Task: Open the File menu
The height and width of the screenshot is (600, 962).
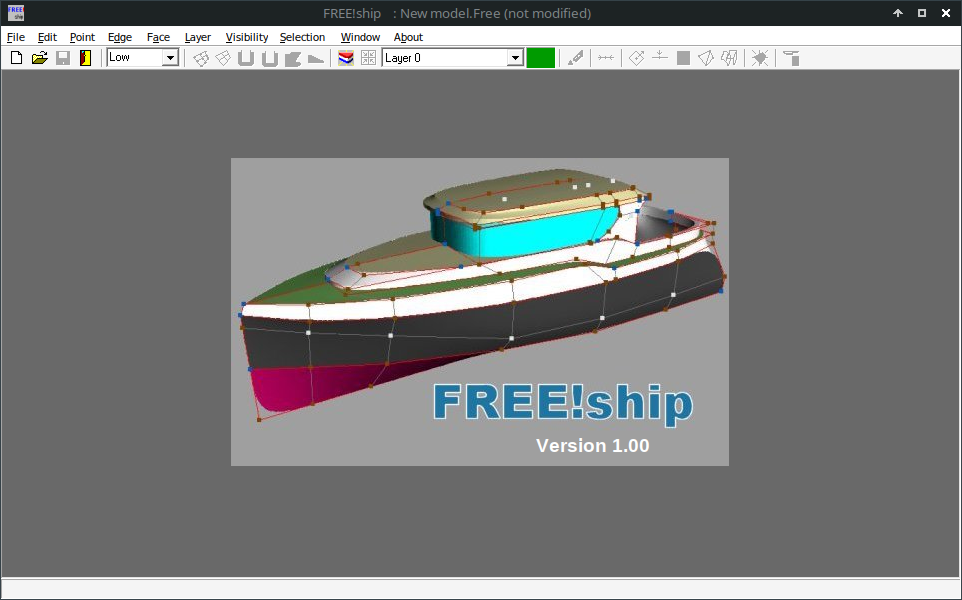Action: (16, 37)
